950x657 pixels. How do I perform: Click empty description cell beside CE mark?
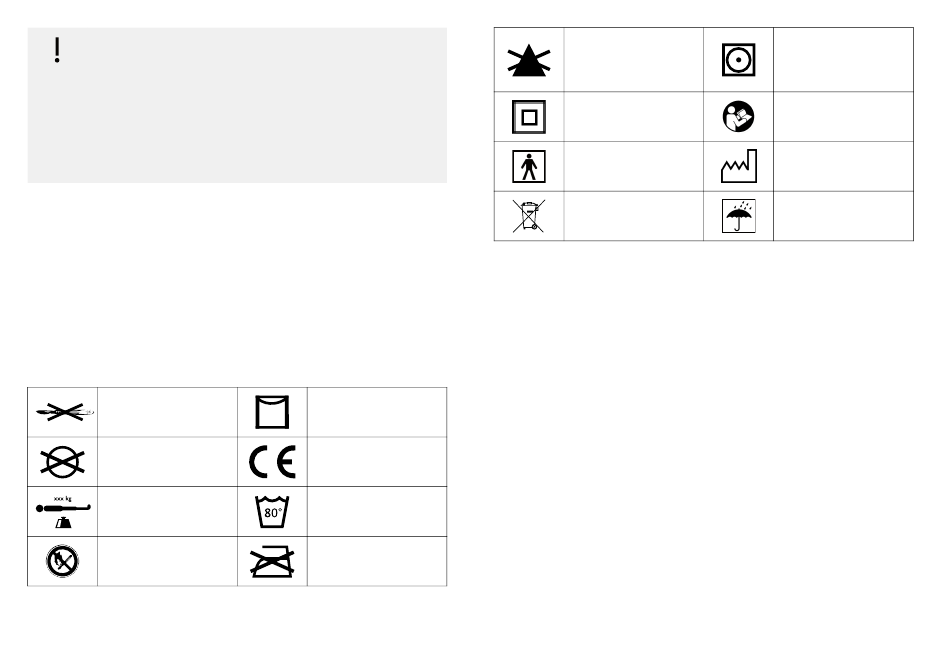click(377, 462)
